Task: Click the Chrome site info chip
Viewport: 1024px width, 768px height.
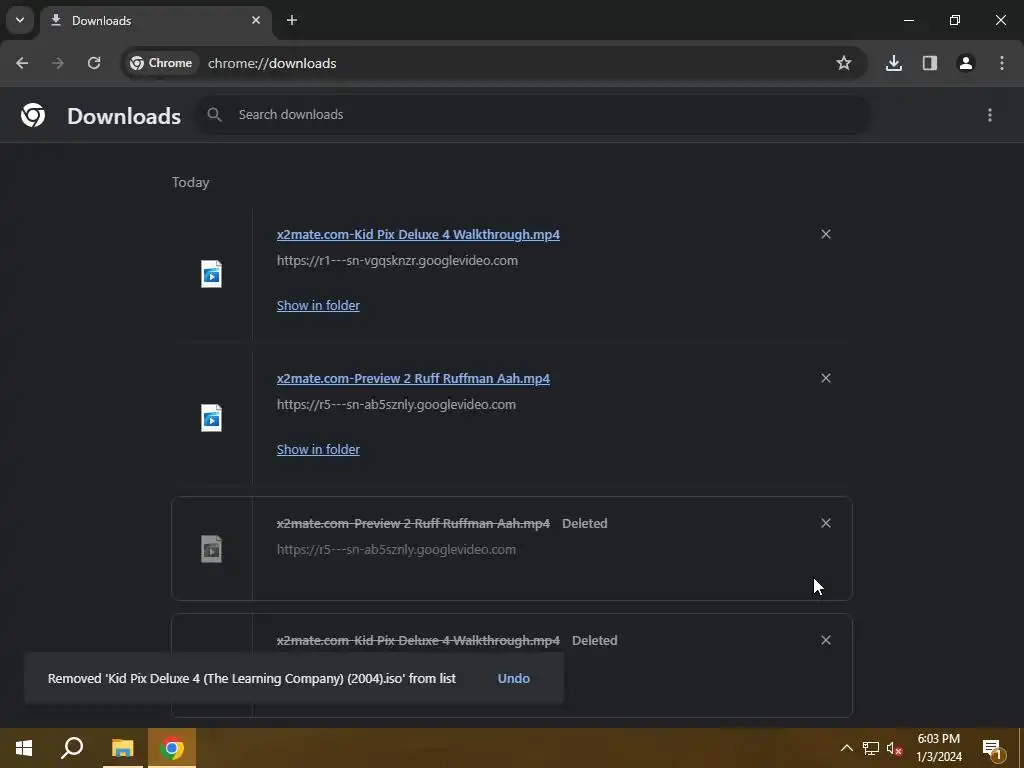Action: pos(161,63)
